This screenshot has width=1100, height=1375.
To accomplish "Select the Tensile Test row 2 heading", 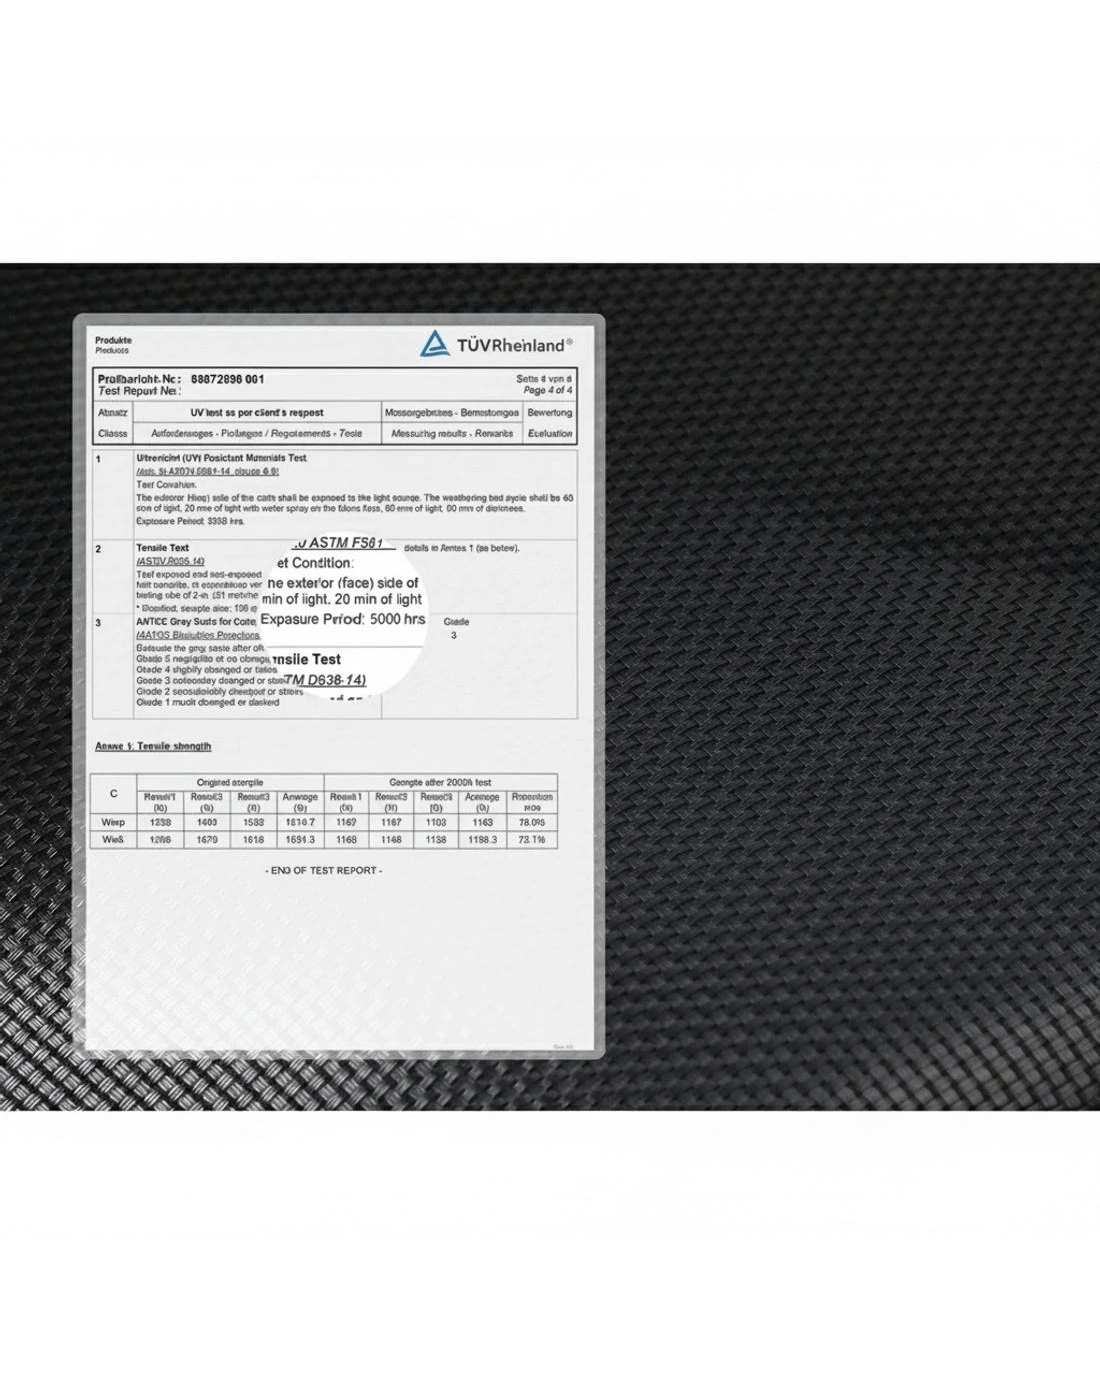I will [162, 548].
